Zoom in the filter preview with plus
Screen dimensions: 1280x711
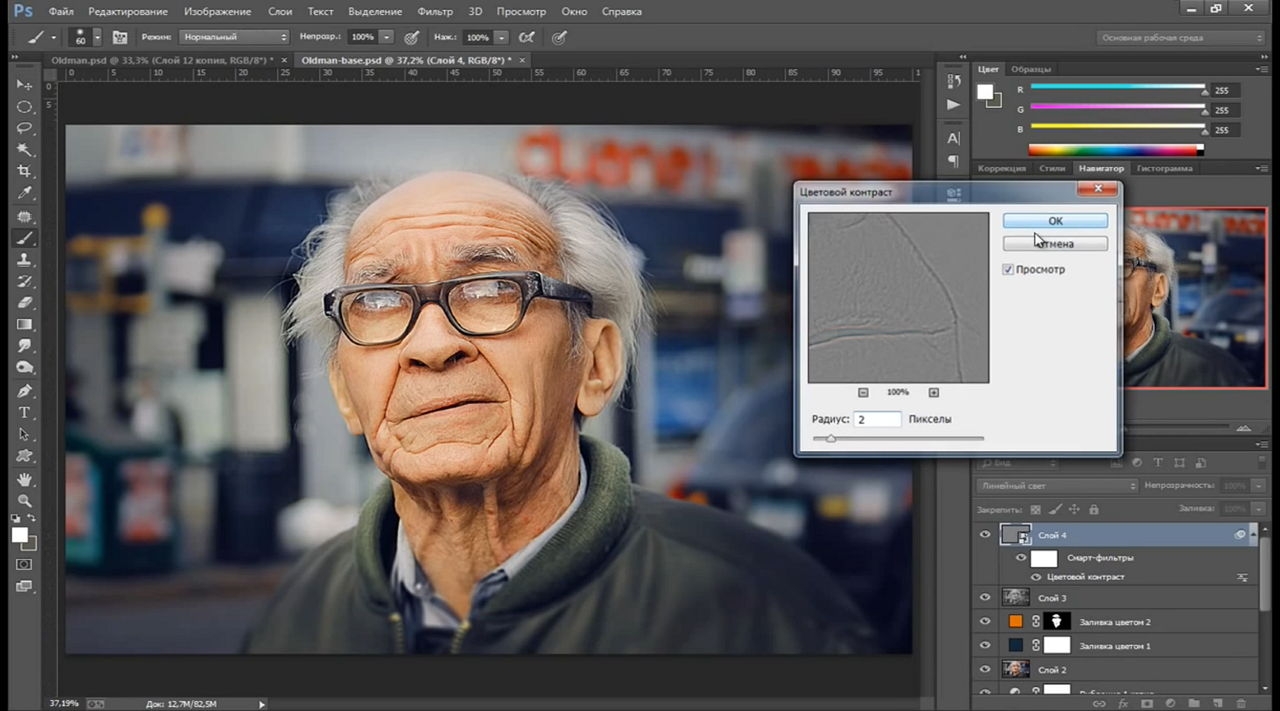934,392
